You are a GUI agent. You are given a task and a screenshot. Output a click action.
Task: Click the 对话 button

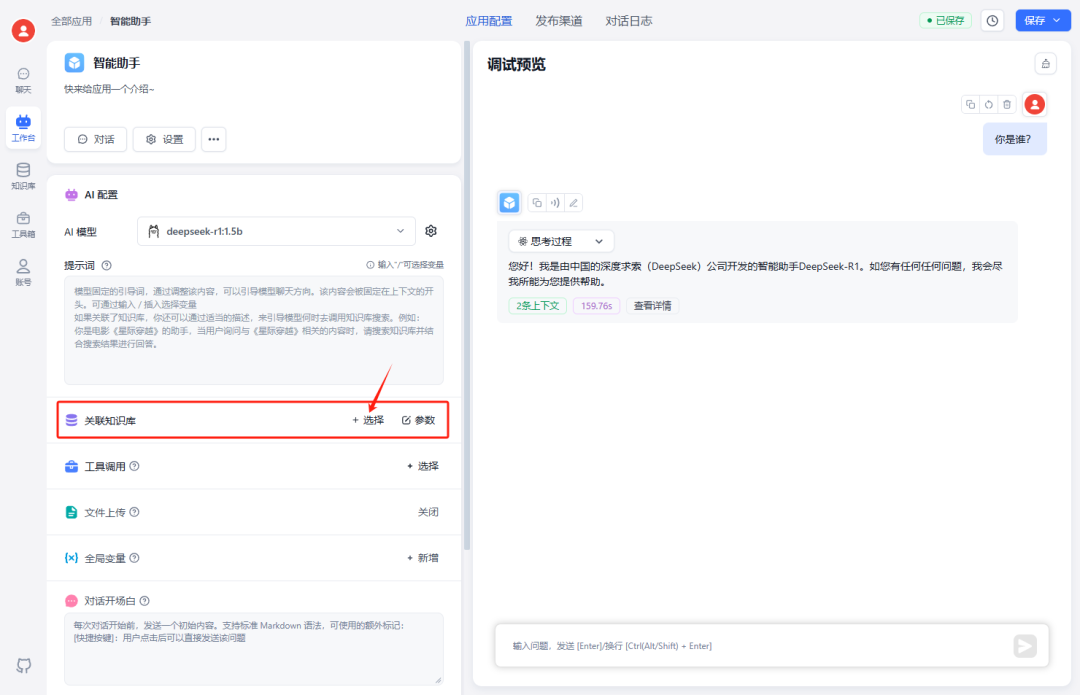tap(96, 139)
